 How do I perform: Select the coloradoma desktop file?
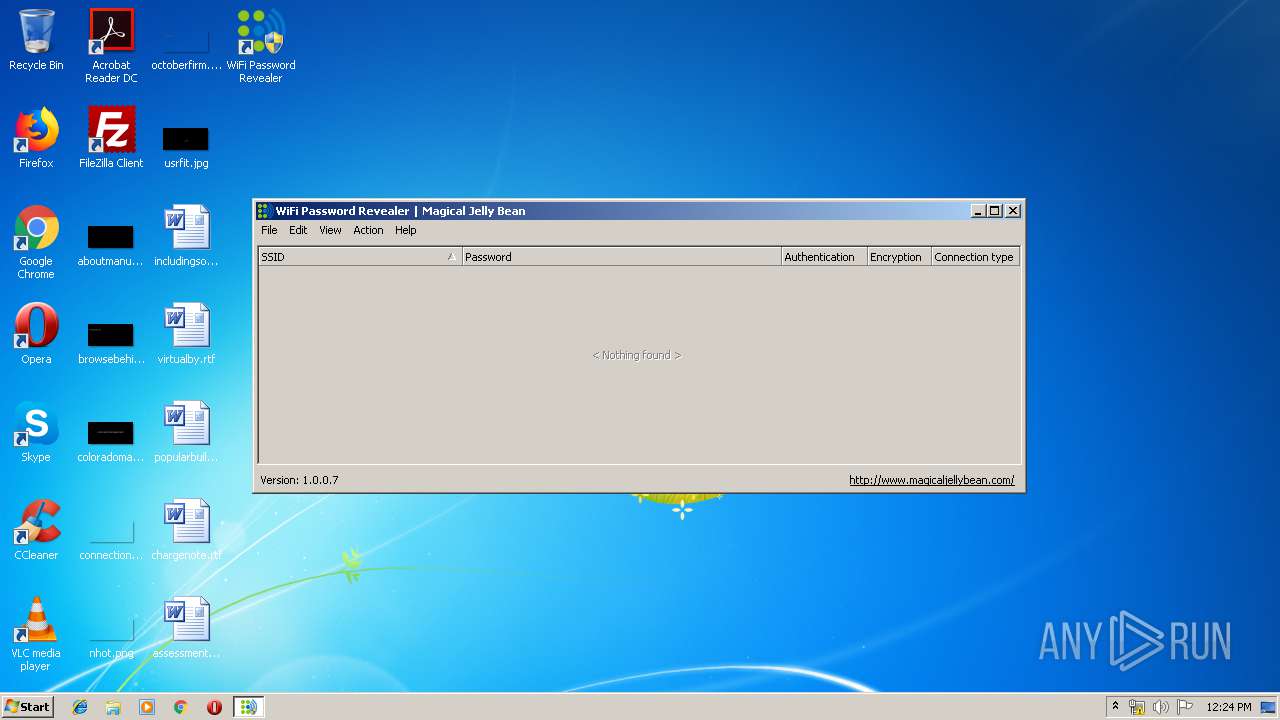point(111,440)
